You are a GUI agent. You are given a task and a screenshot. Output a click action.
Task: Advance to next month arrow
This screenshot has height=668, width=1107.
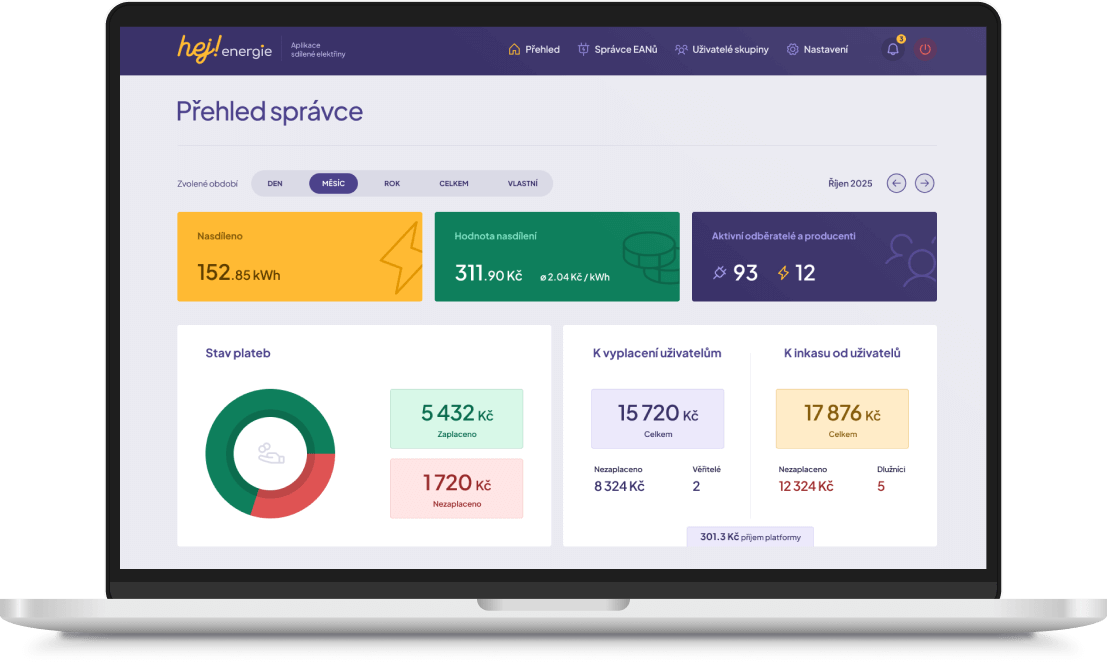(925, 183)
